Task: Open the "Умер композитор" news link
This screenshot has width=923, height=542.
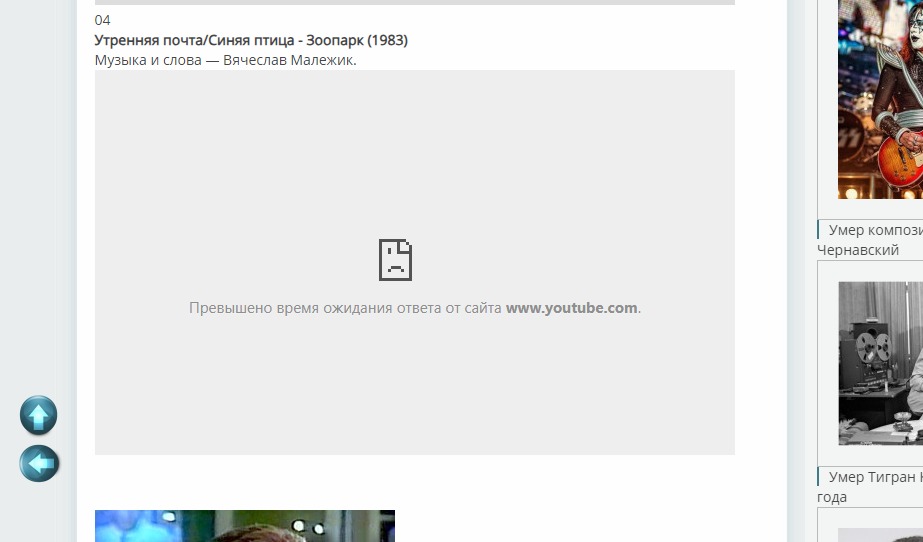Action: click(875, 230)
